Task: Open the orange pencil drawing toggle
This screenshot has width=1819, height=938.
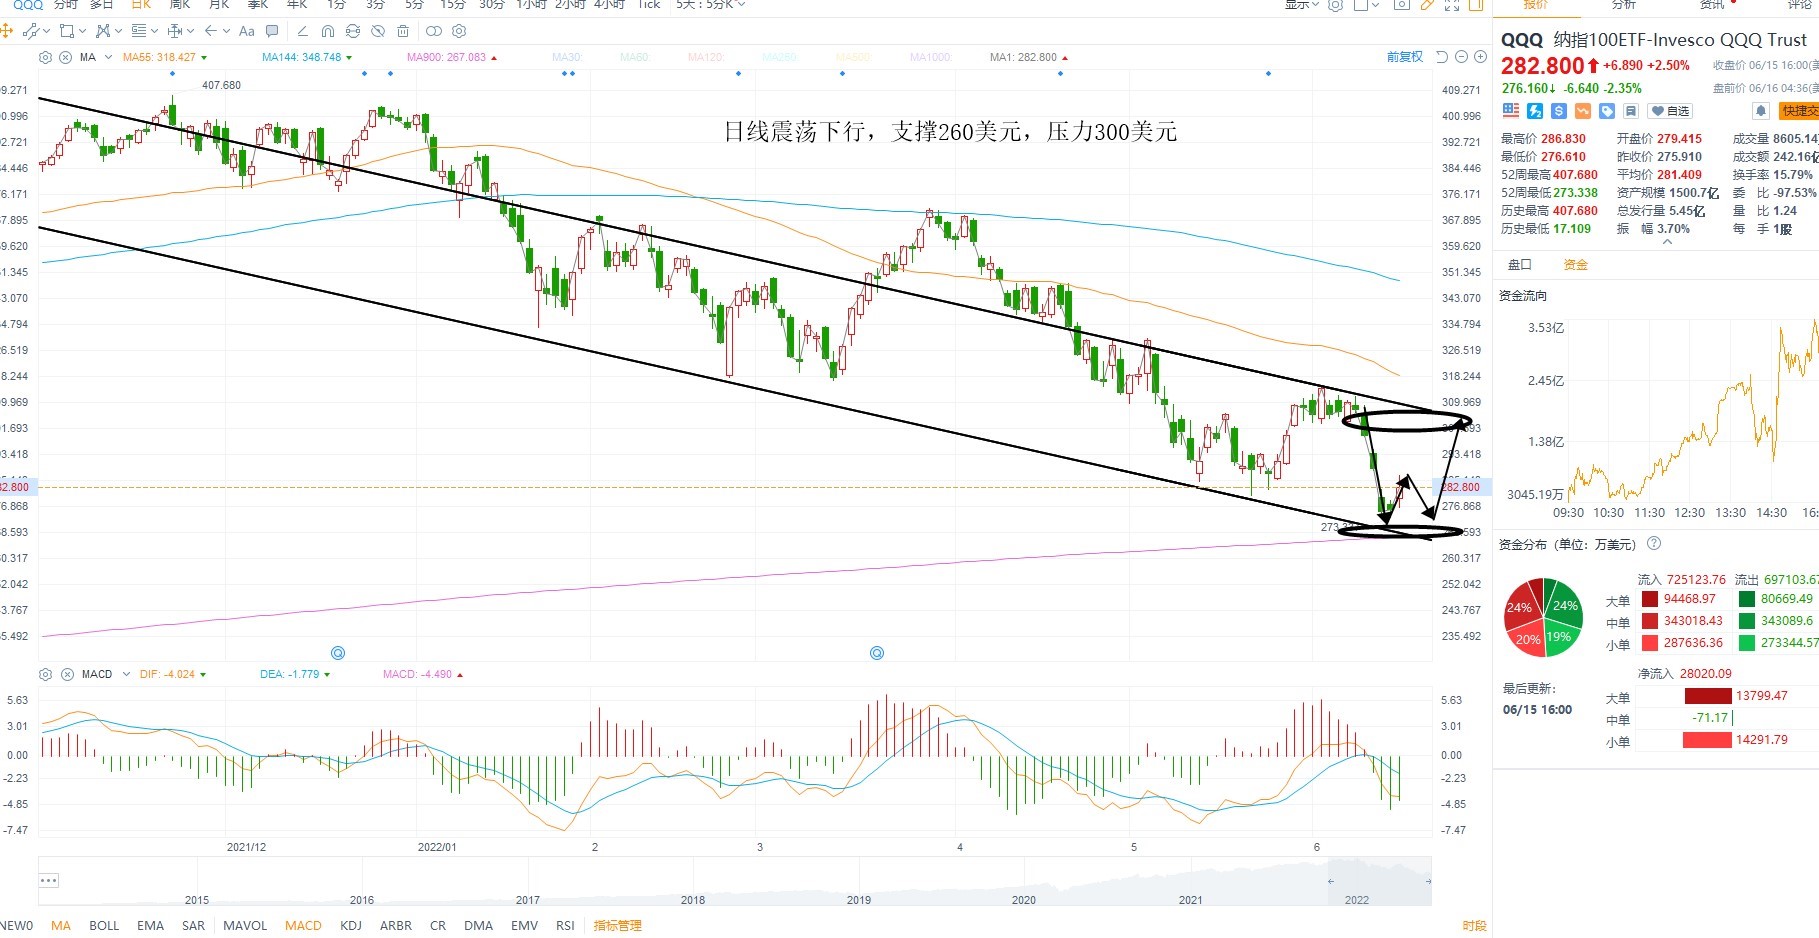Action: click(x=1427, y=5)
